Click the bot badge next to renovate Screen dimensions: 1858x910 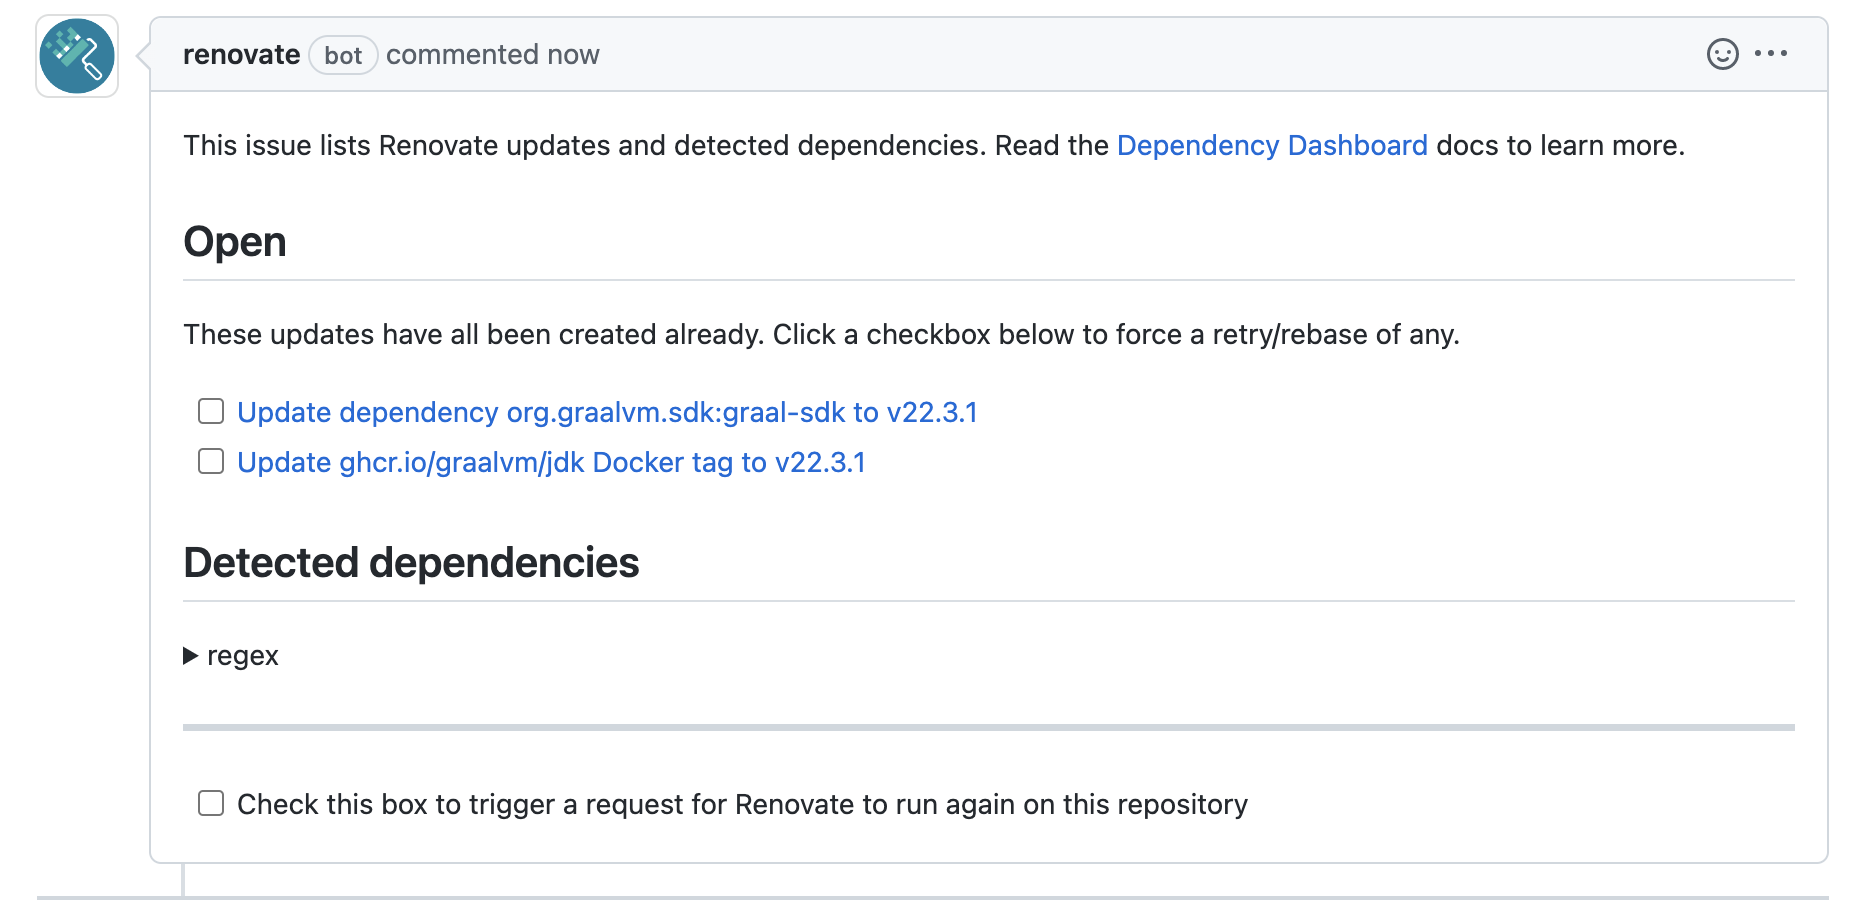tap(343, 55)
